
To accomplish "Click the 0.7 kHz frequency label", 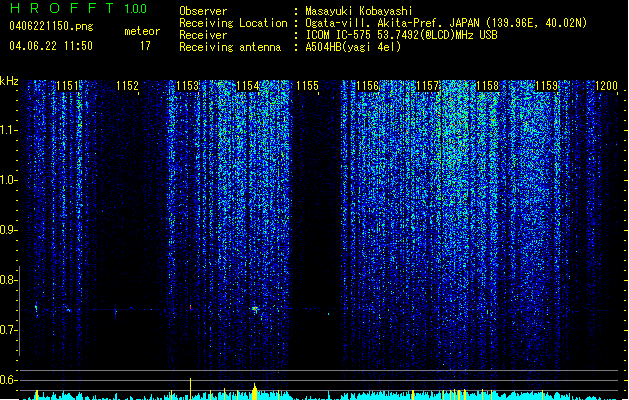I will 8,330.
